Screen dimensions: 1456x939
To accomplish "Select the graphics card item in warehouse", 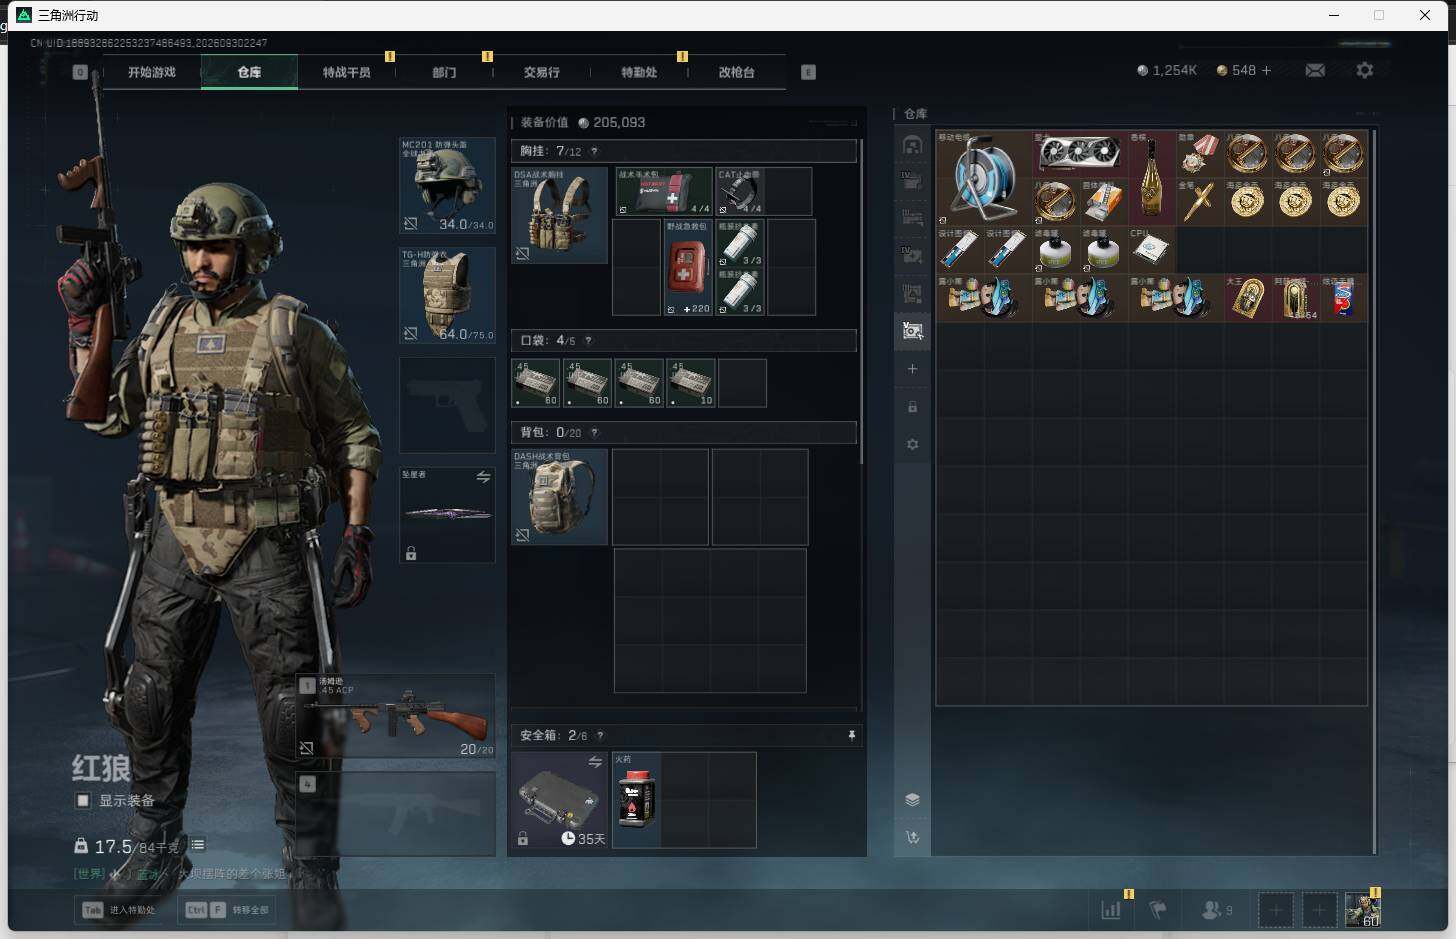I will point(1079,153).
